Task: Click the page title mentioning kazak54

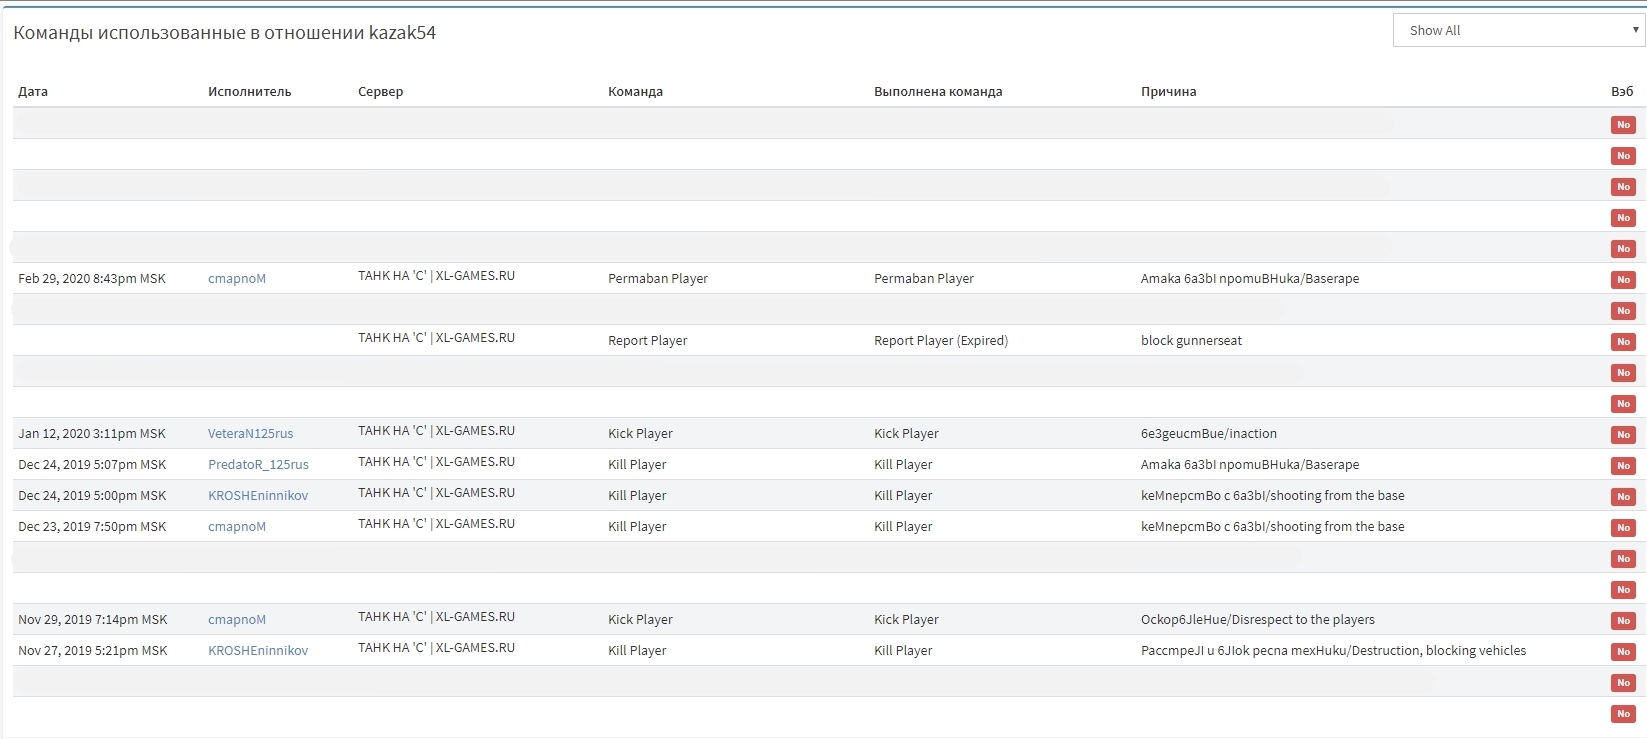Action: coord(225,32)
